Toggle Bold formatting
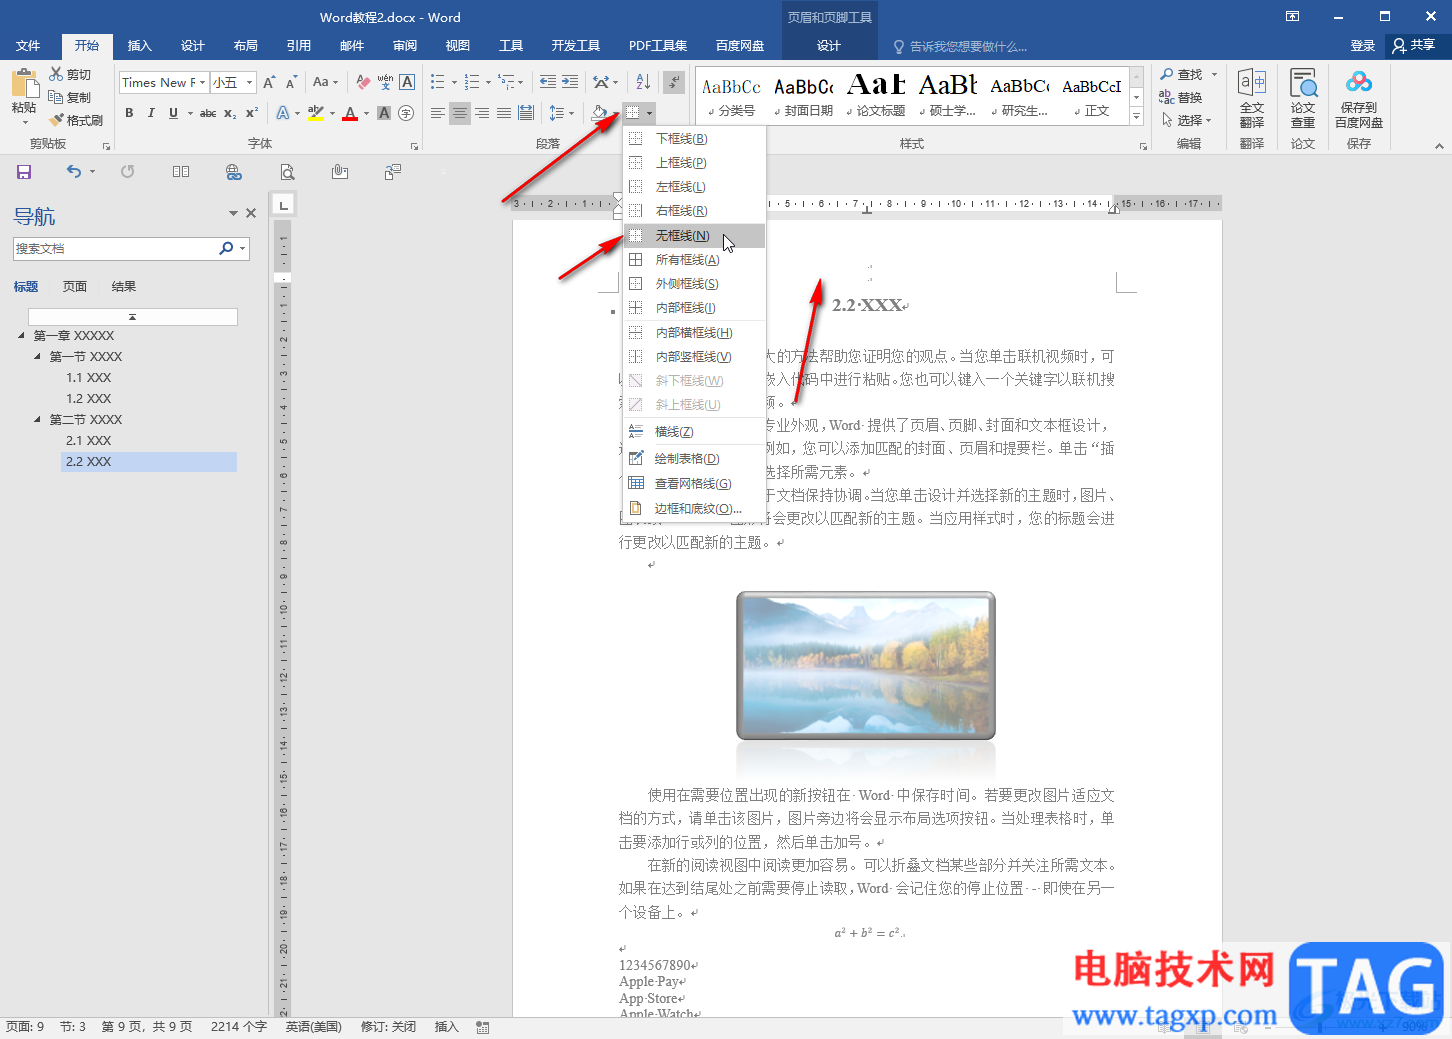The height and width of the screenshot is (1039, 1452). pos(129,113)
